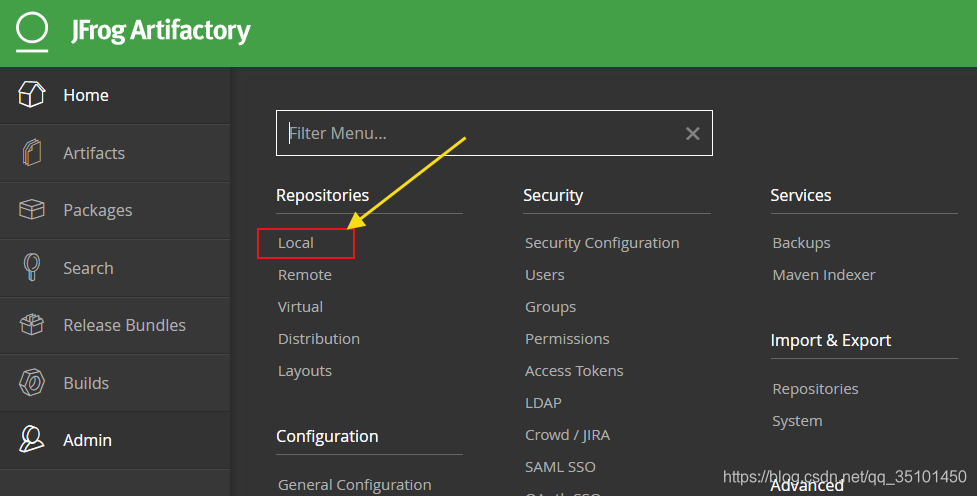This screenshot has width=977, height=496.
Task: Open Layouts under Repositories
Action: click(x=305, y=371)
